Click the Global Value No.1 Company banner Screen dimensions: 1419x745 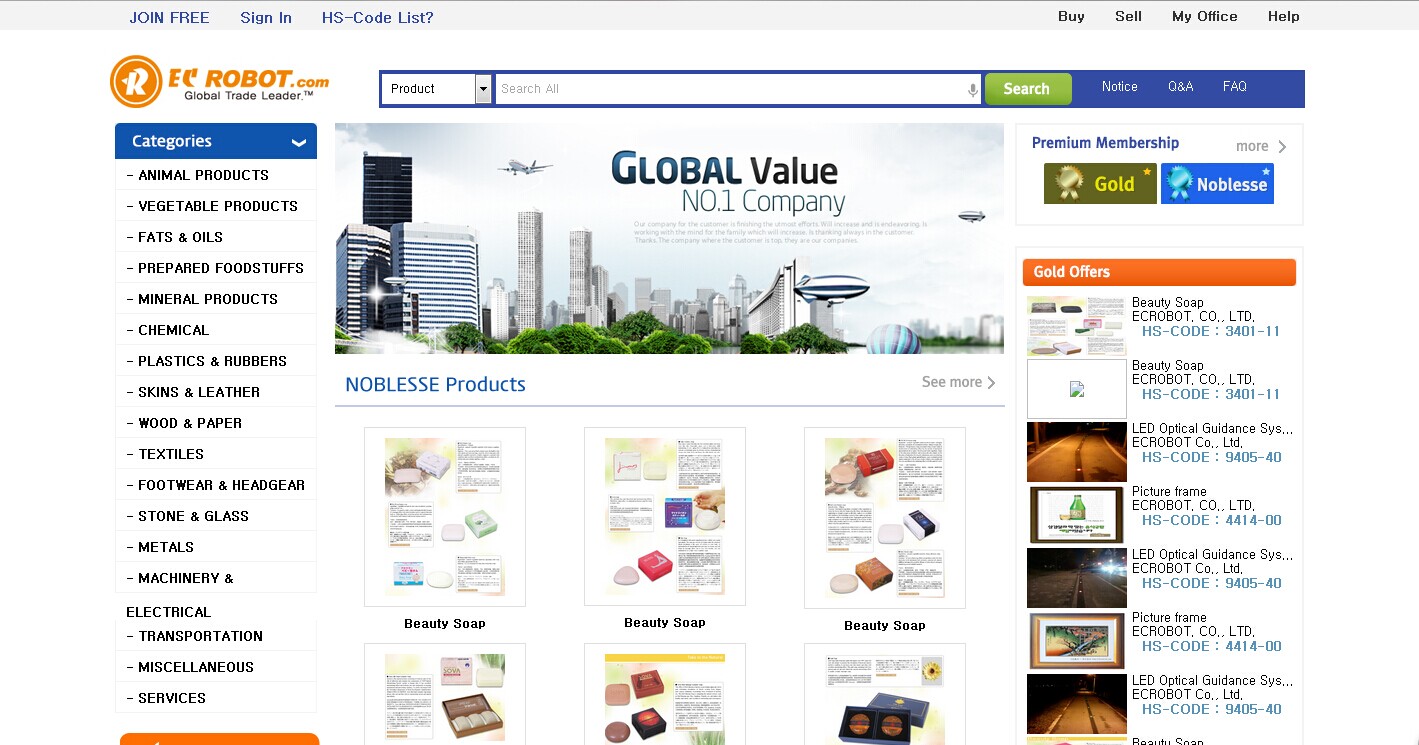pos(669,238)
